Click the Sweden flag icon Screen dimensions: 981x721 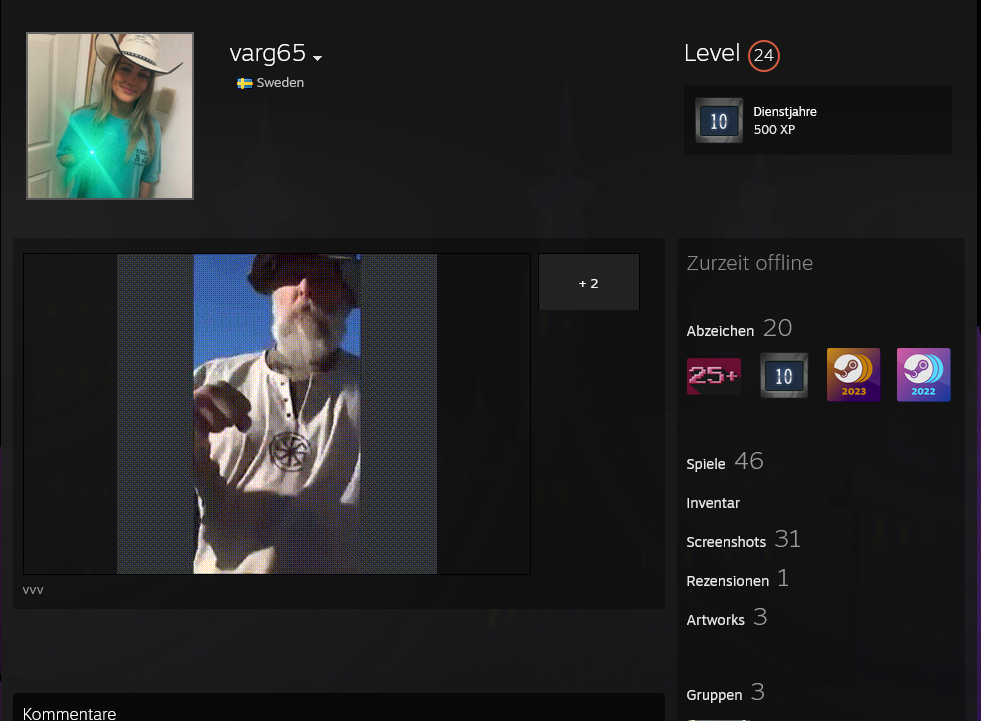[x=244, y=83]
